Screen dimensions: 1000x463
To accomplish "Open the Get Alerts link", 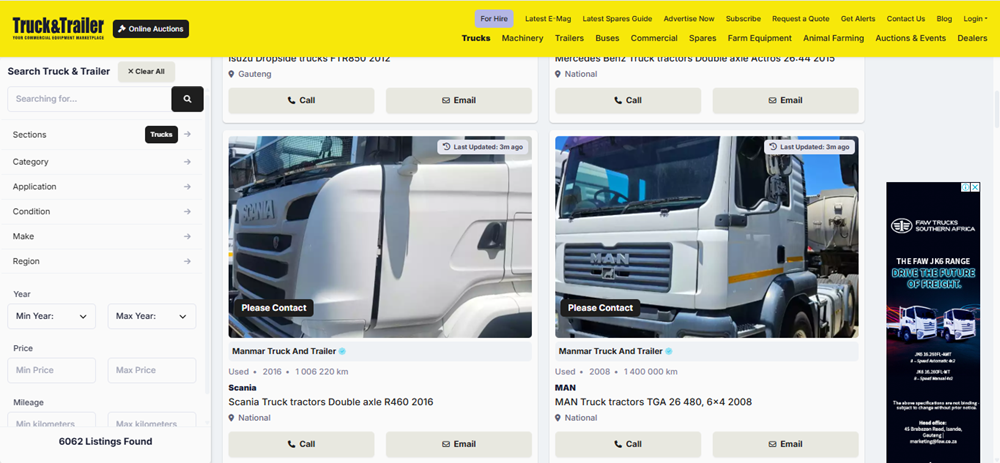I will point(858,19).
